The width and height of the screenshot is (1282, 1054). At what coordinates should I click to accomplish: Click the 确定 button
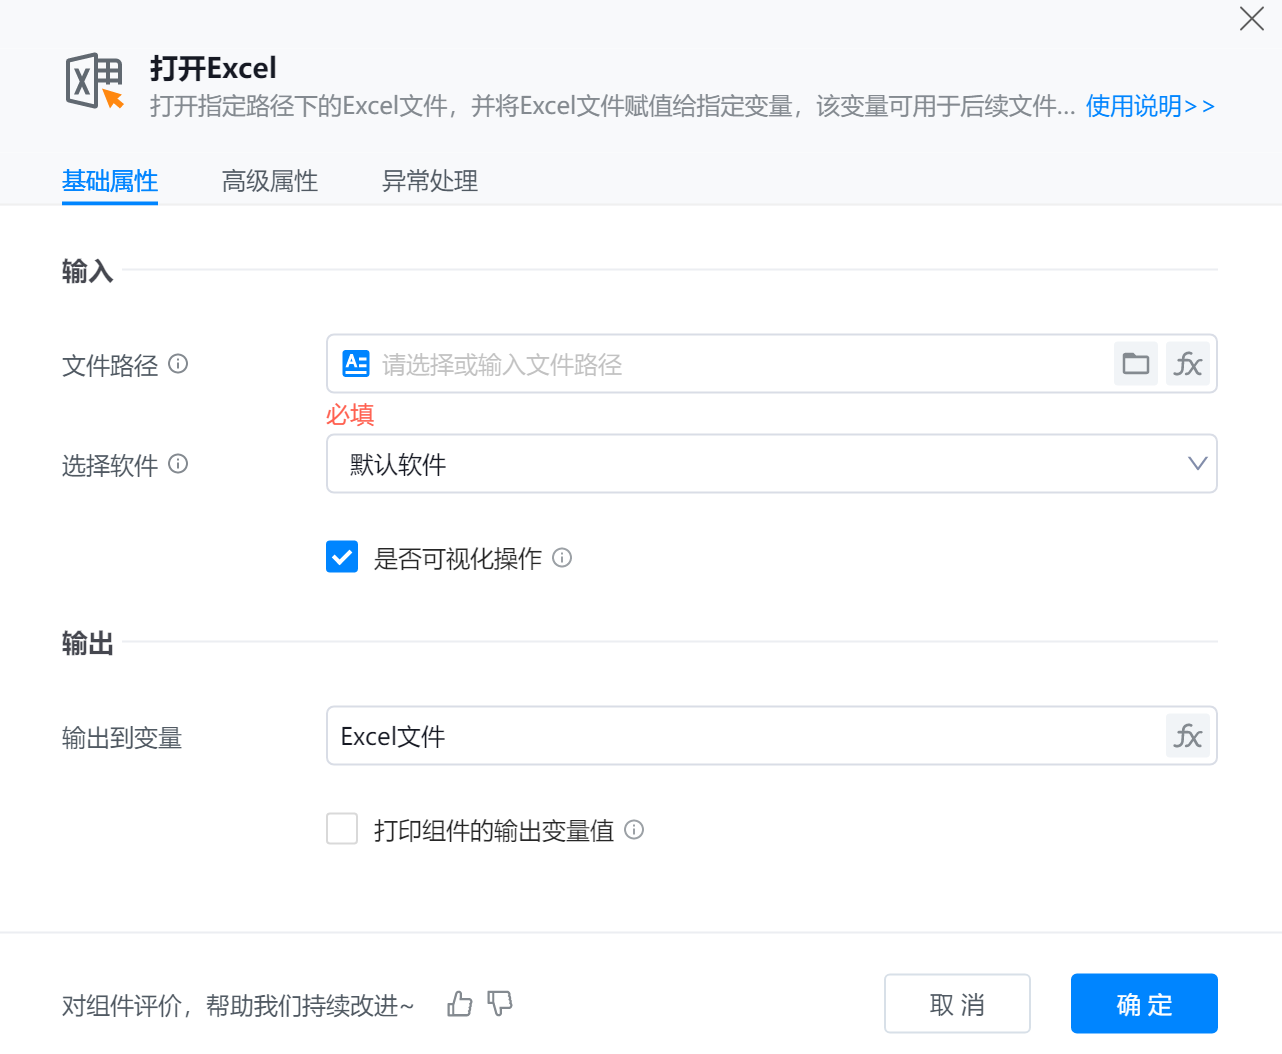tap(1143, 1004)
